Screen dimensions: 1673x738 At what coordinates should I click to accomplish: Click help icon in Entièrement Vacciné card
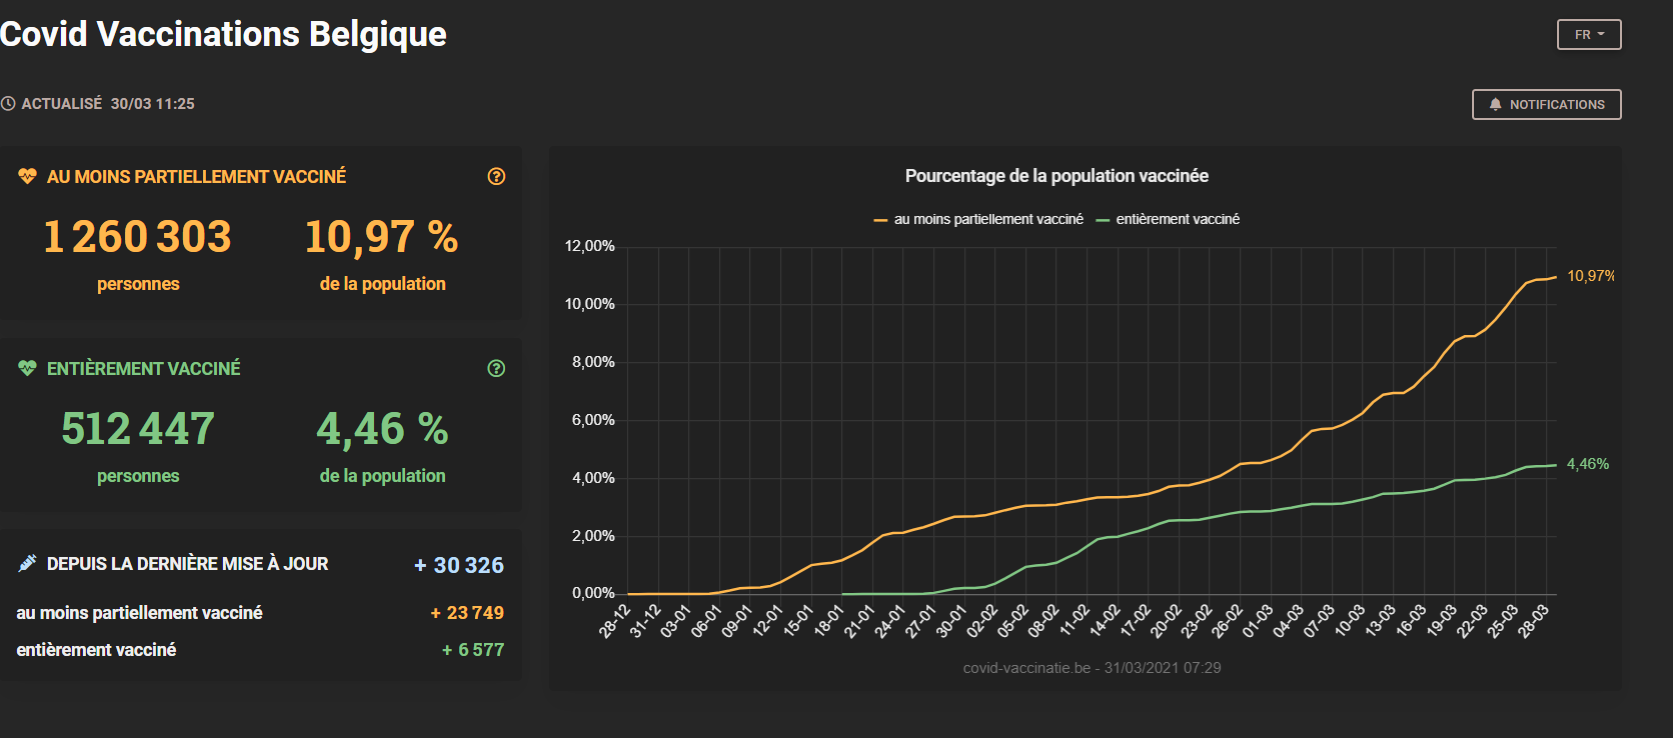[x=496, y=369]
